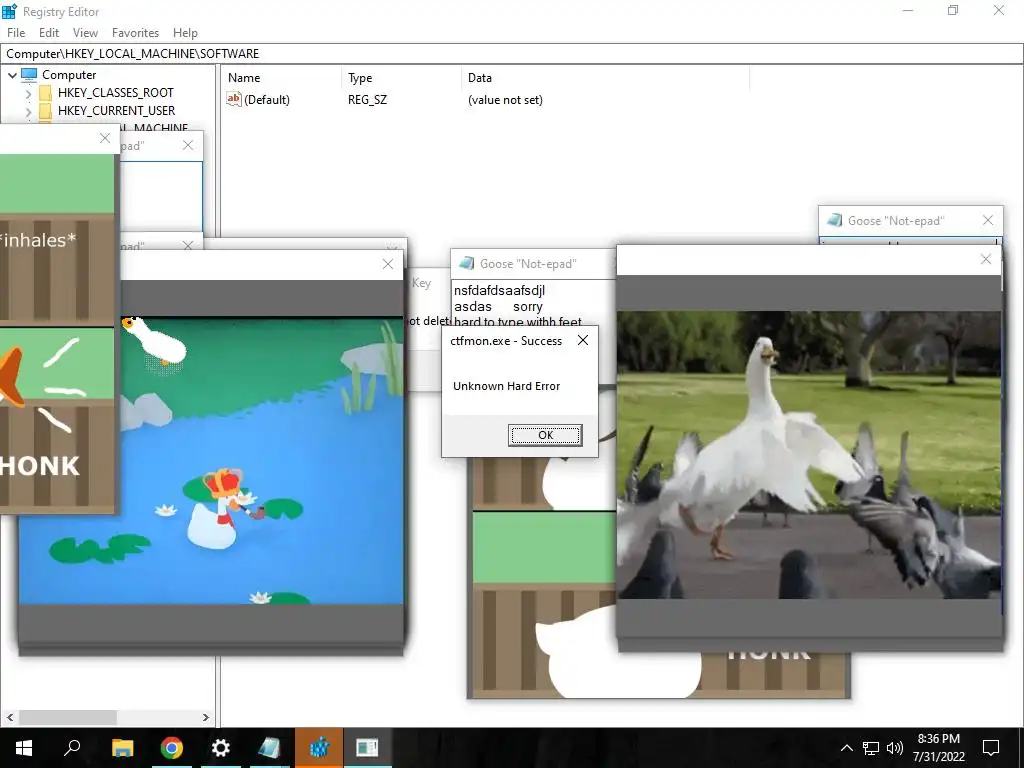Minimize the Registry Editor window
Screen dimensions: 1024x768
[x=908, y=11]
